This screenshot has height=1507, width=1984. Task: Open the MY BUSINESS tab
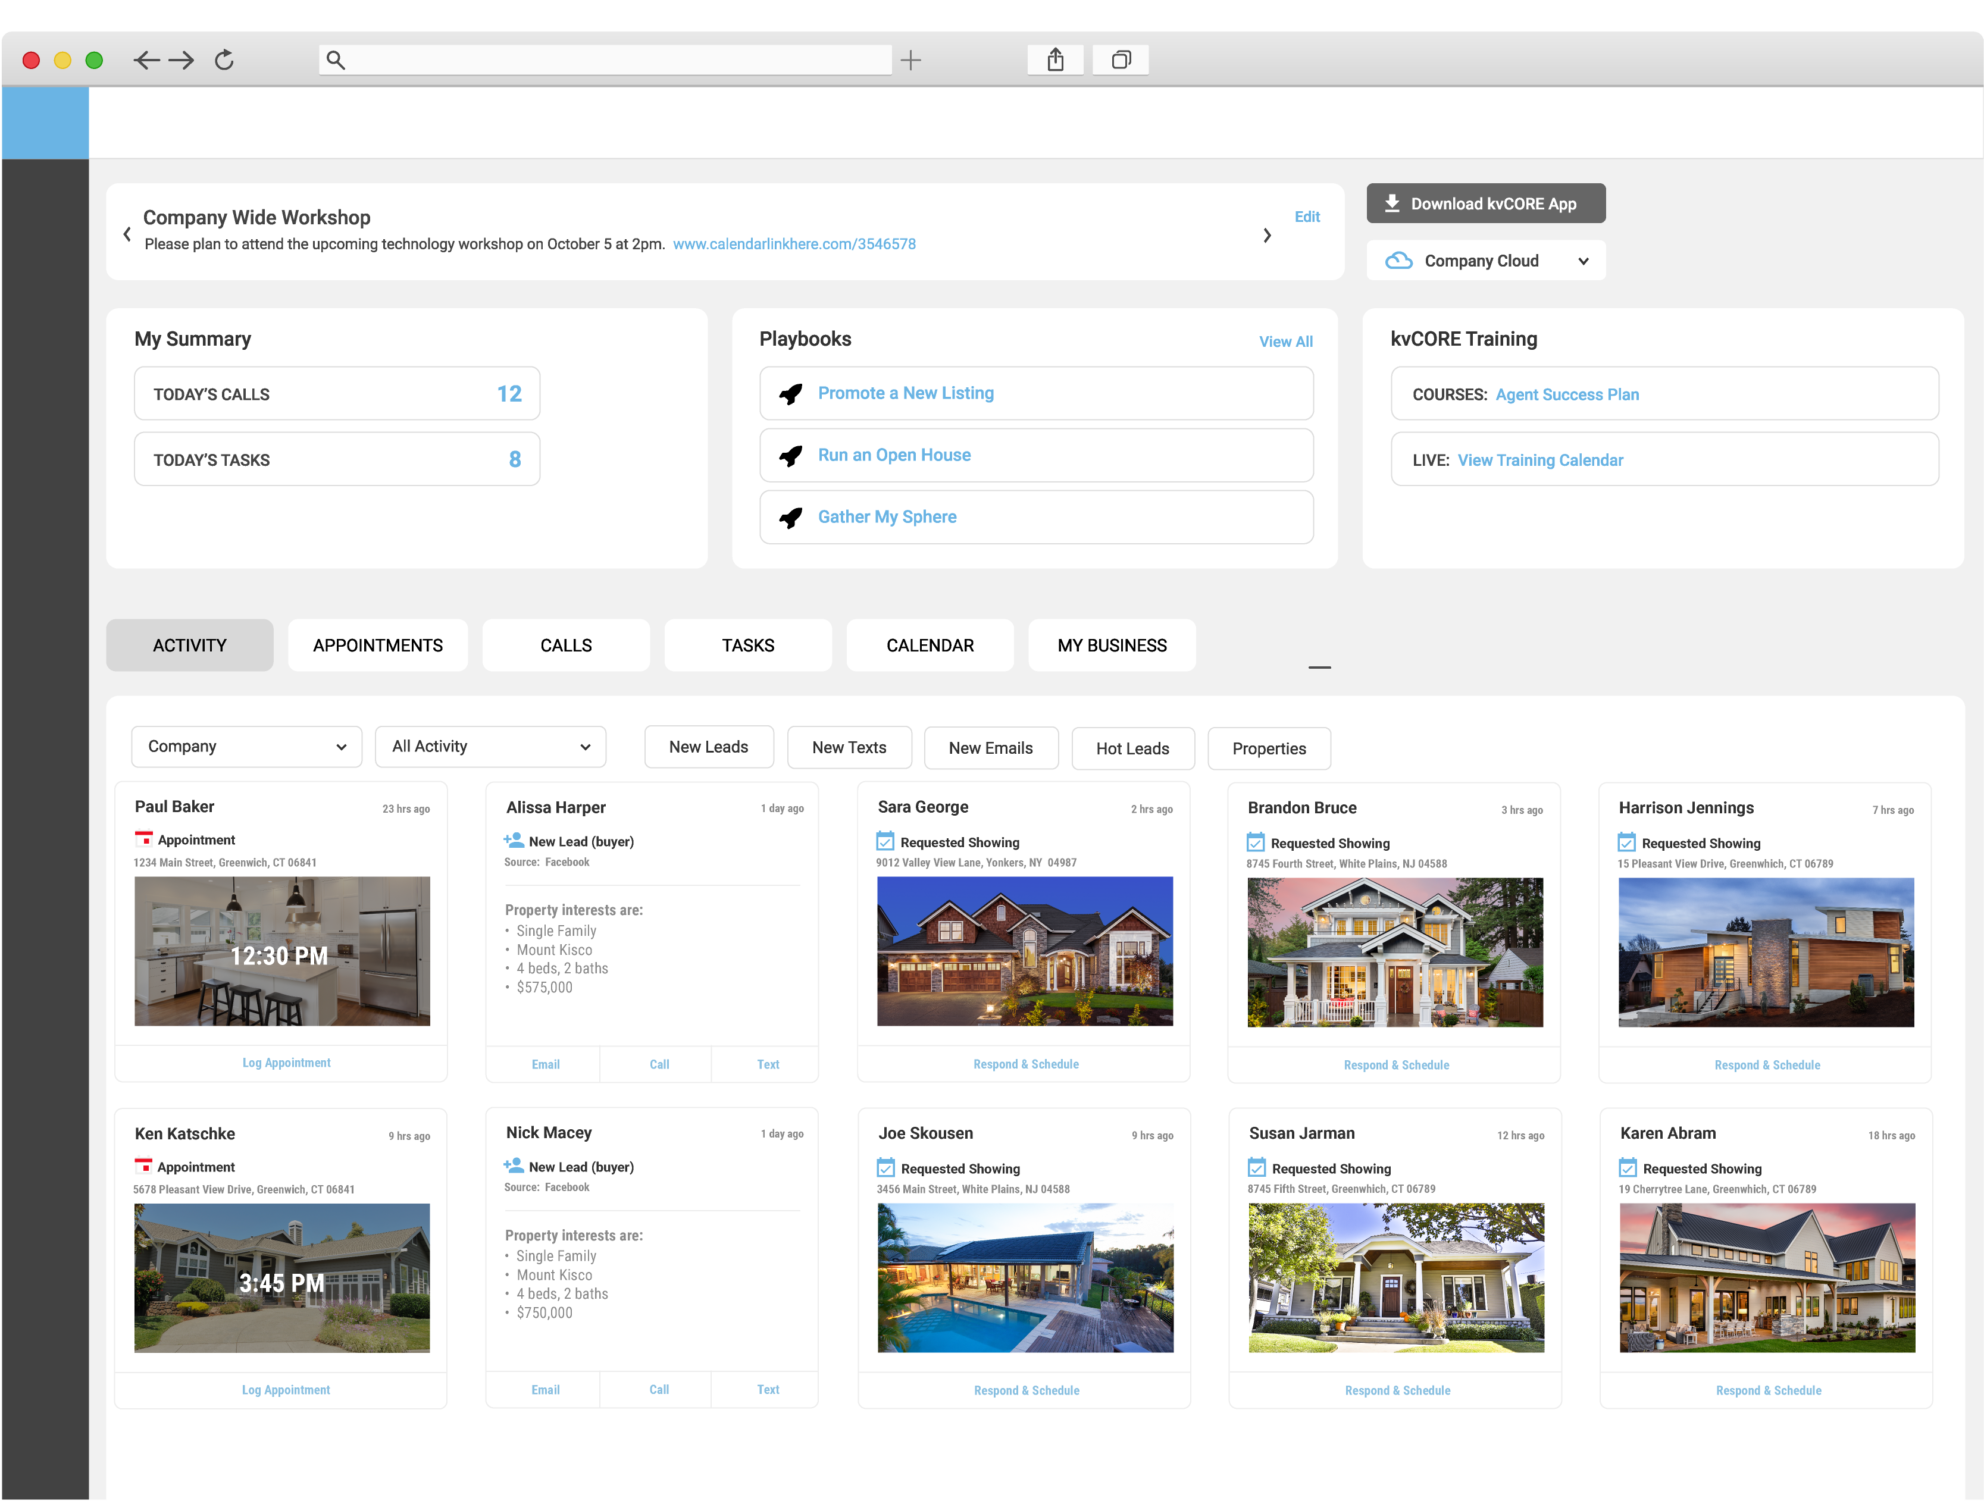tap(1112, 645)
